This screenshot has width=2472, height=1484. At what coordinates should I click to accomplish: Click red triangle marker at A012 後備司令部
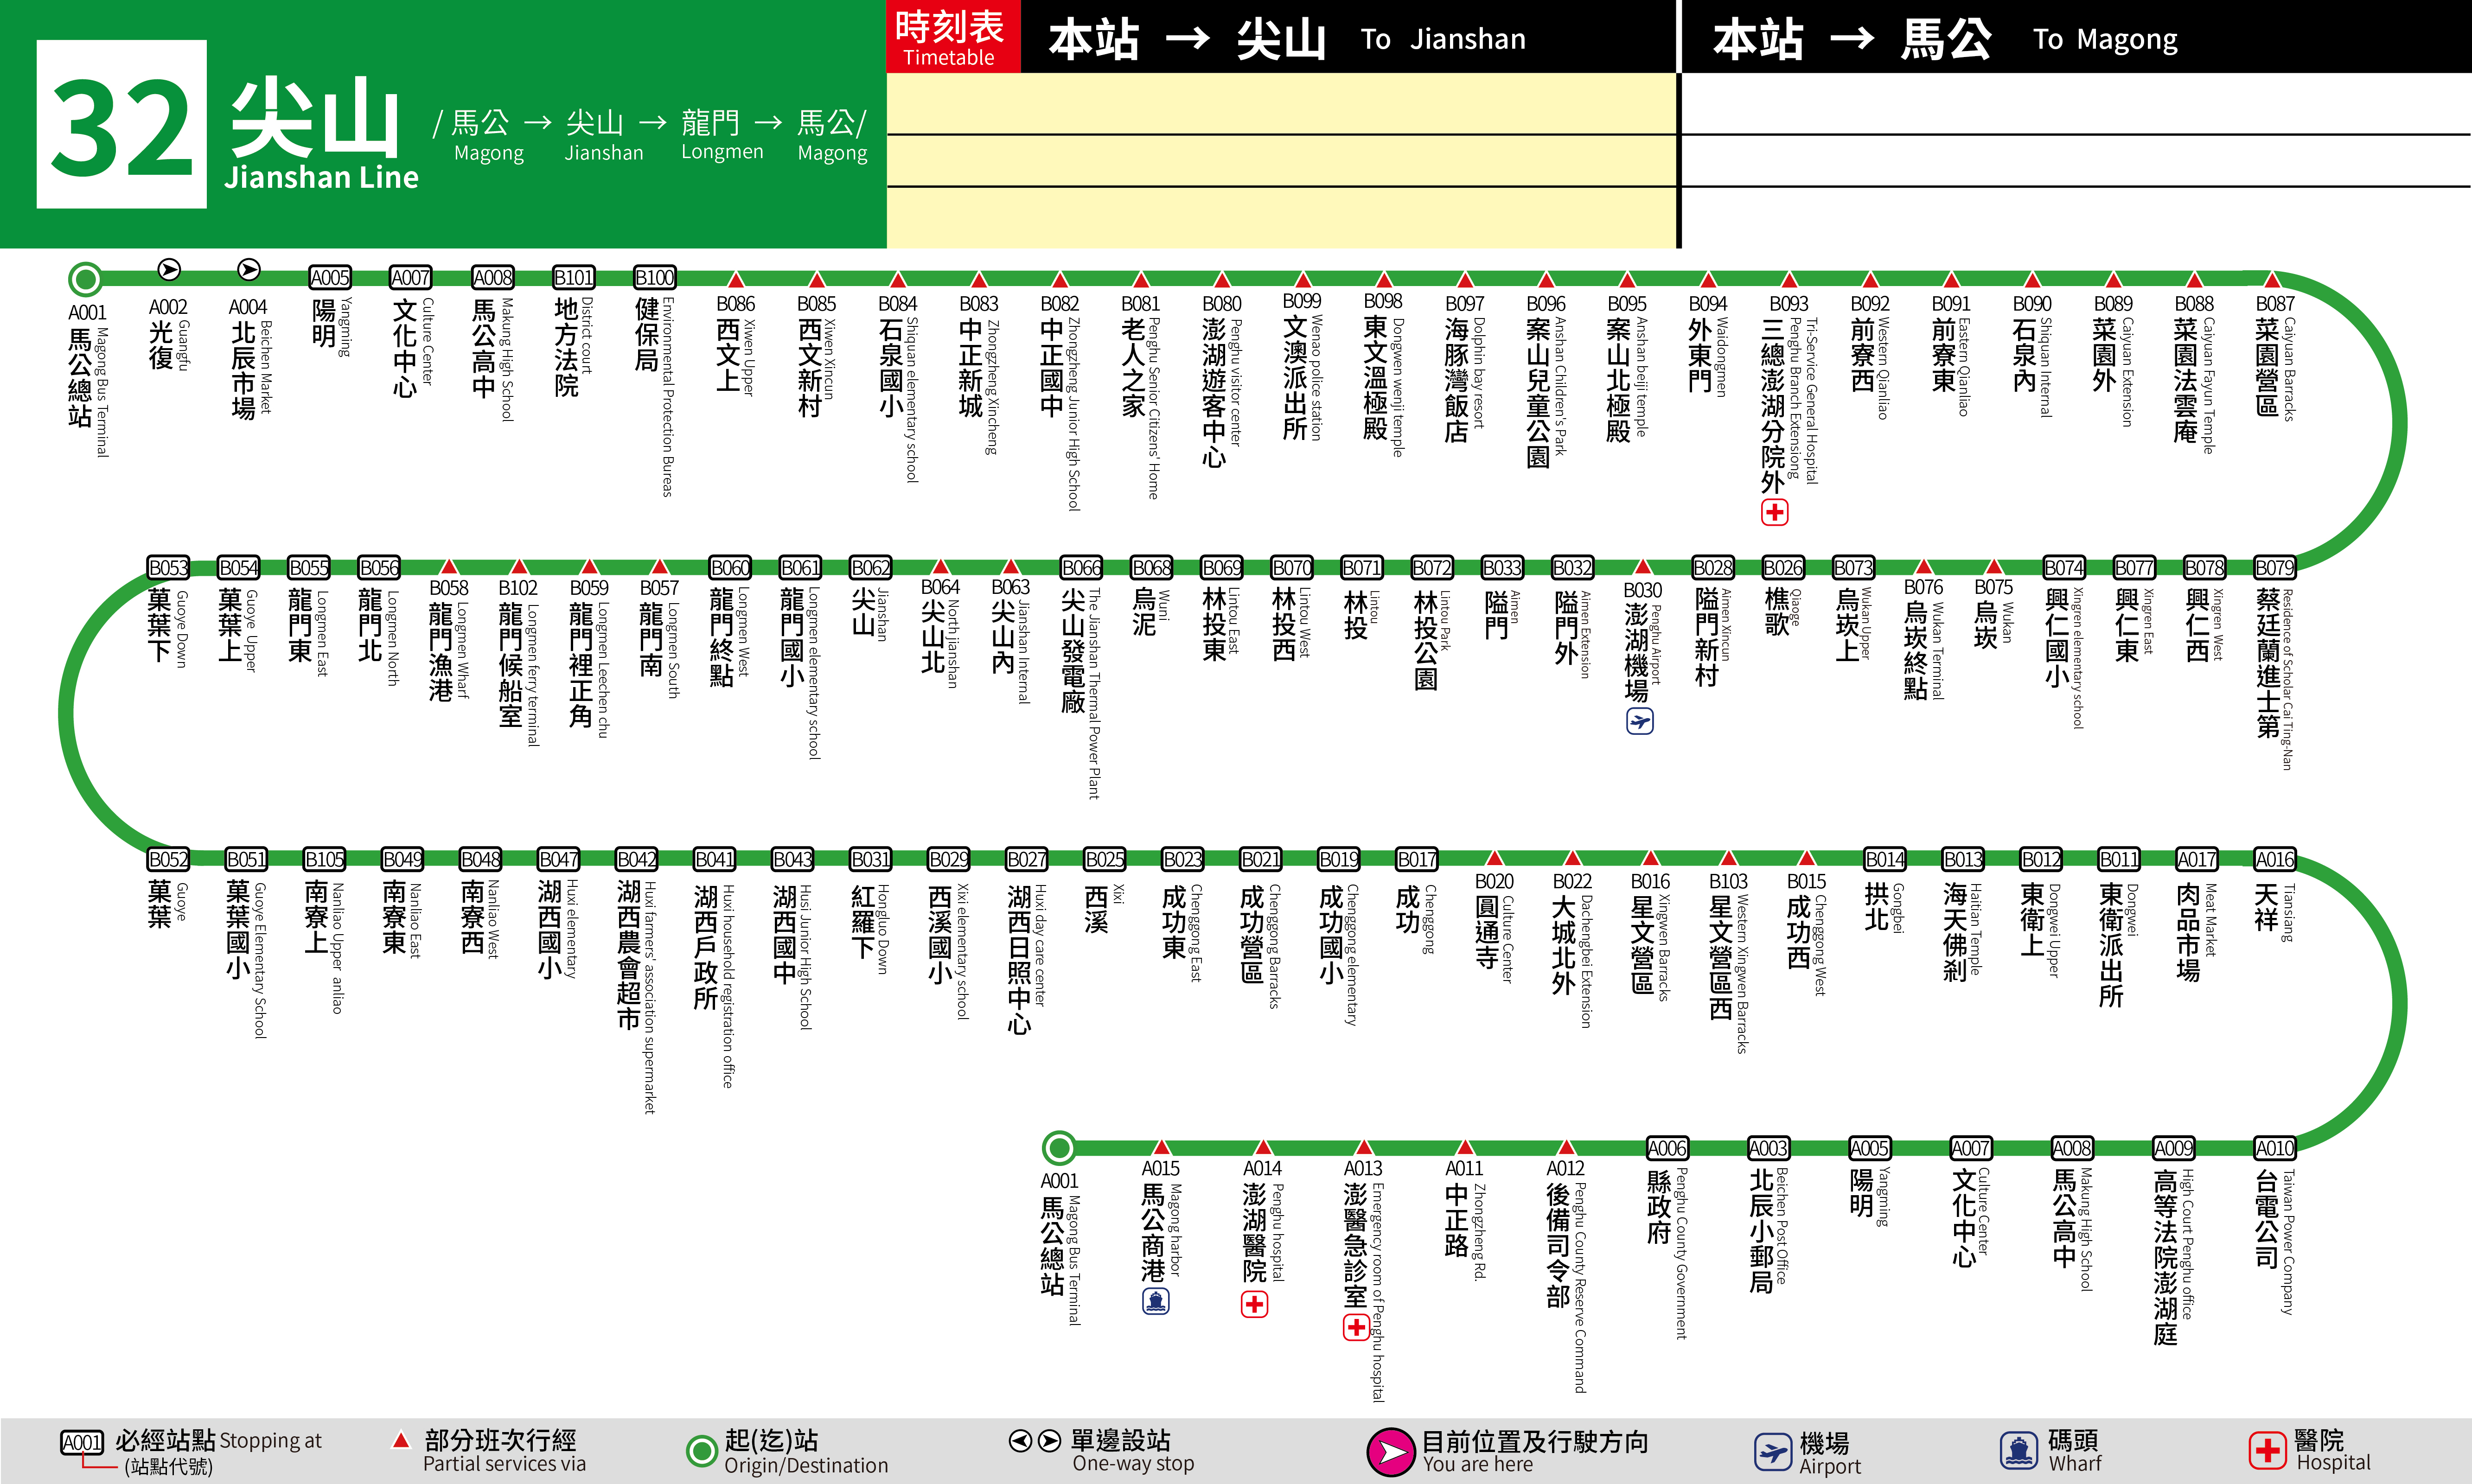coord(1566,1147)
